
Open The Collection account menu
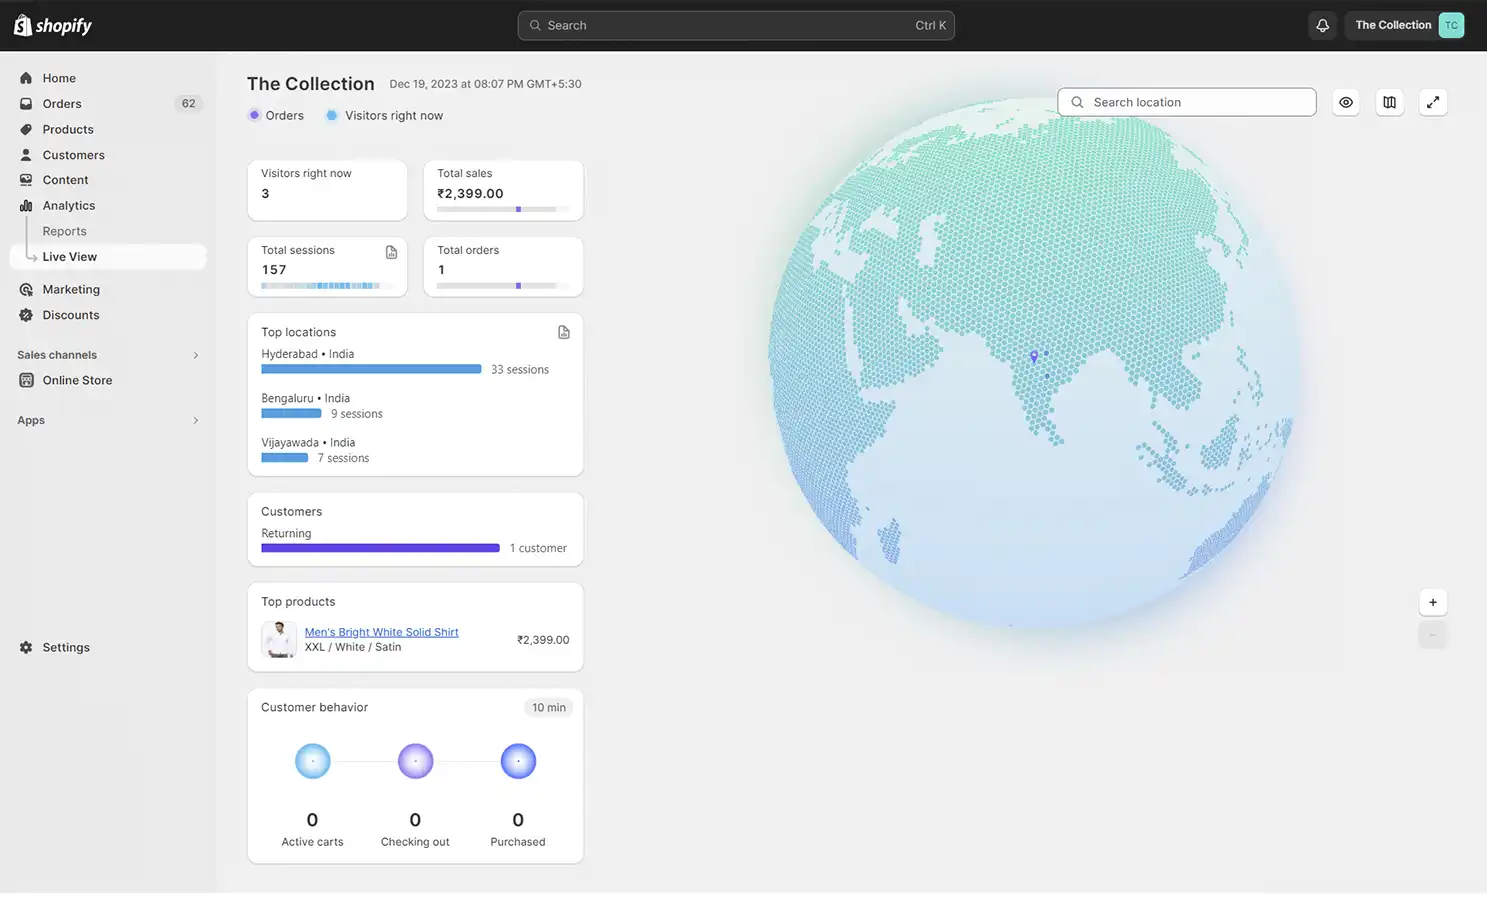click(1404, 25)
